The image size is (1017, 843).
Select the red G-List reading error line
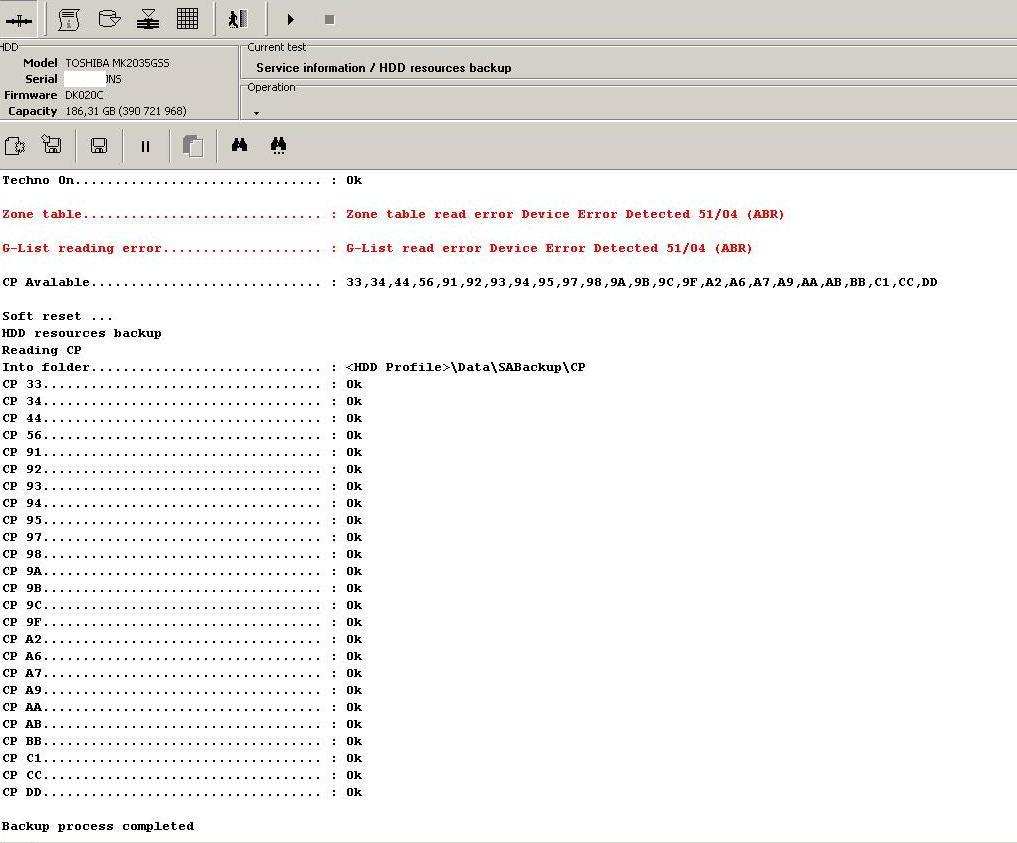pos(377,248)
